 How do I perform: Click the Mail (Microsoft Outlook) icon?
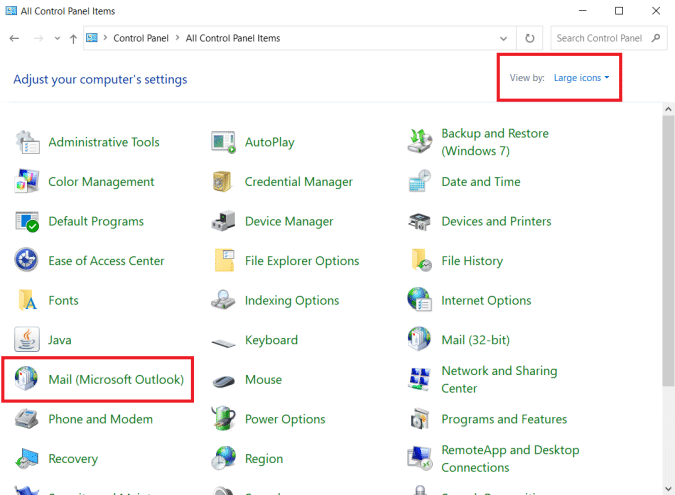26,378
